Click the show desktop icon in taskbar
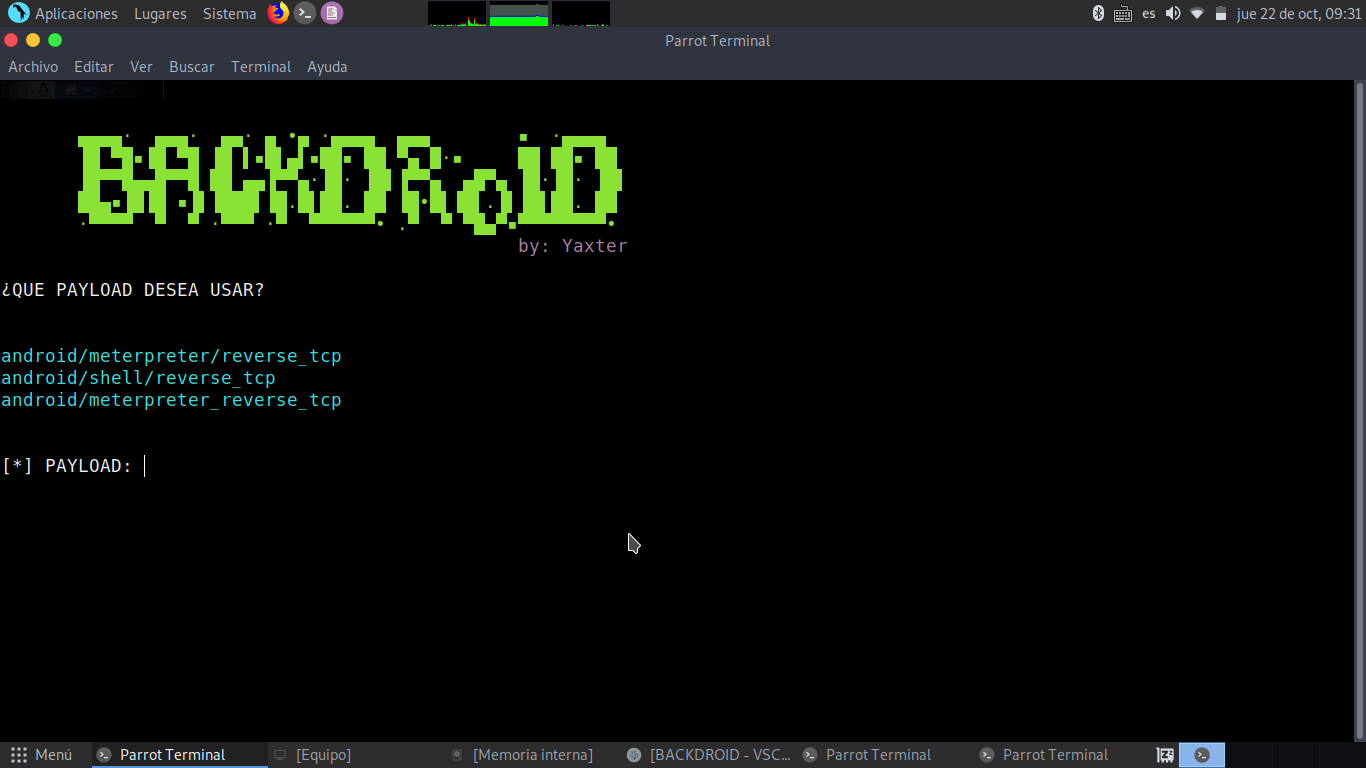Screen dimensions: 1366x768 click(x=1165, y=755)
